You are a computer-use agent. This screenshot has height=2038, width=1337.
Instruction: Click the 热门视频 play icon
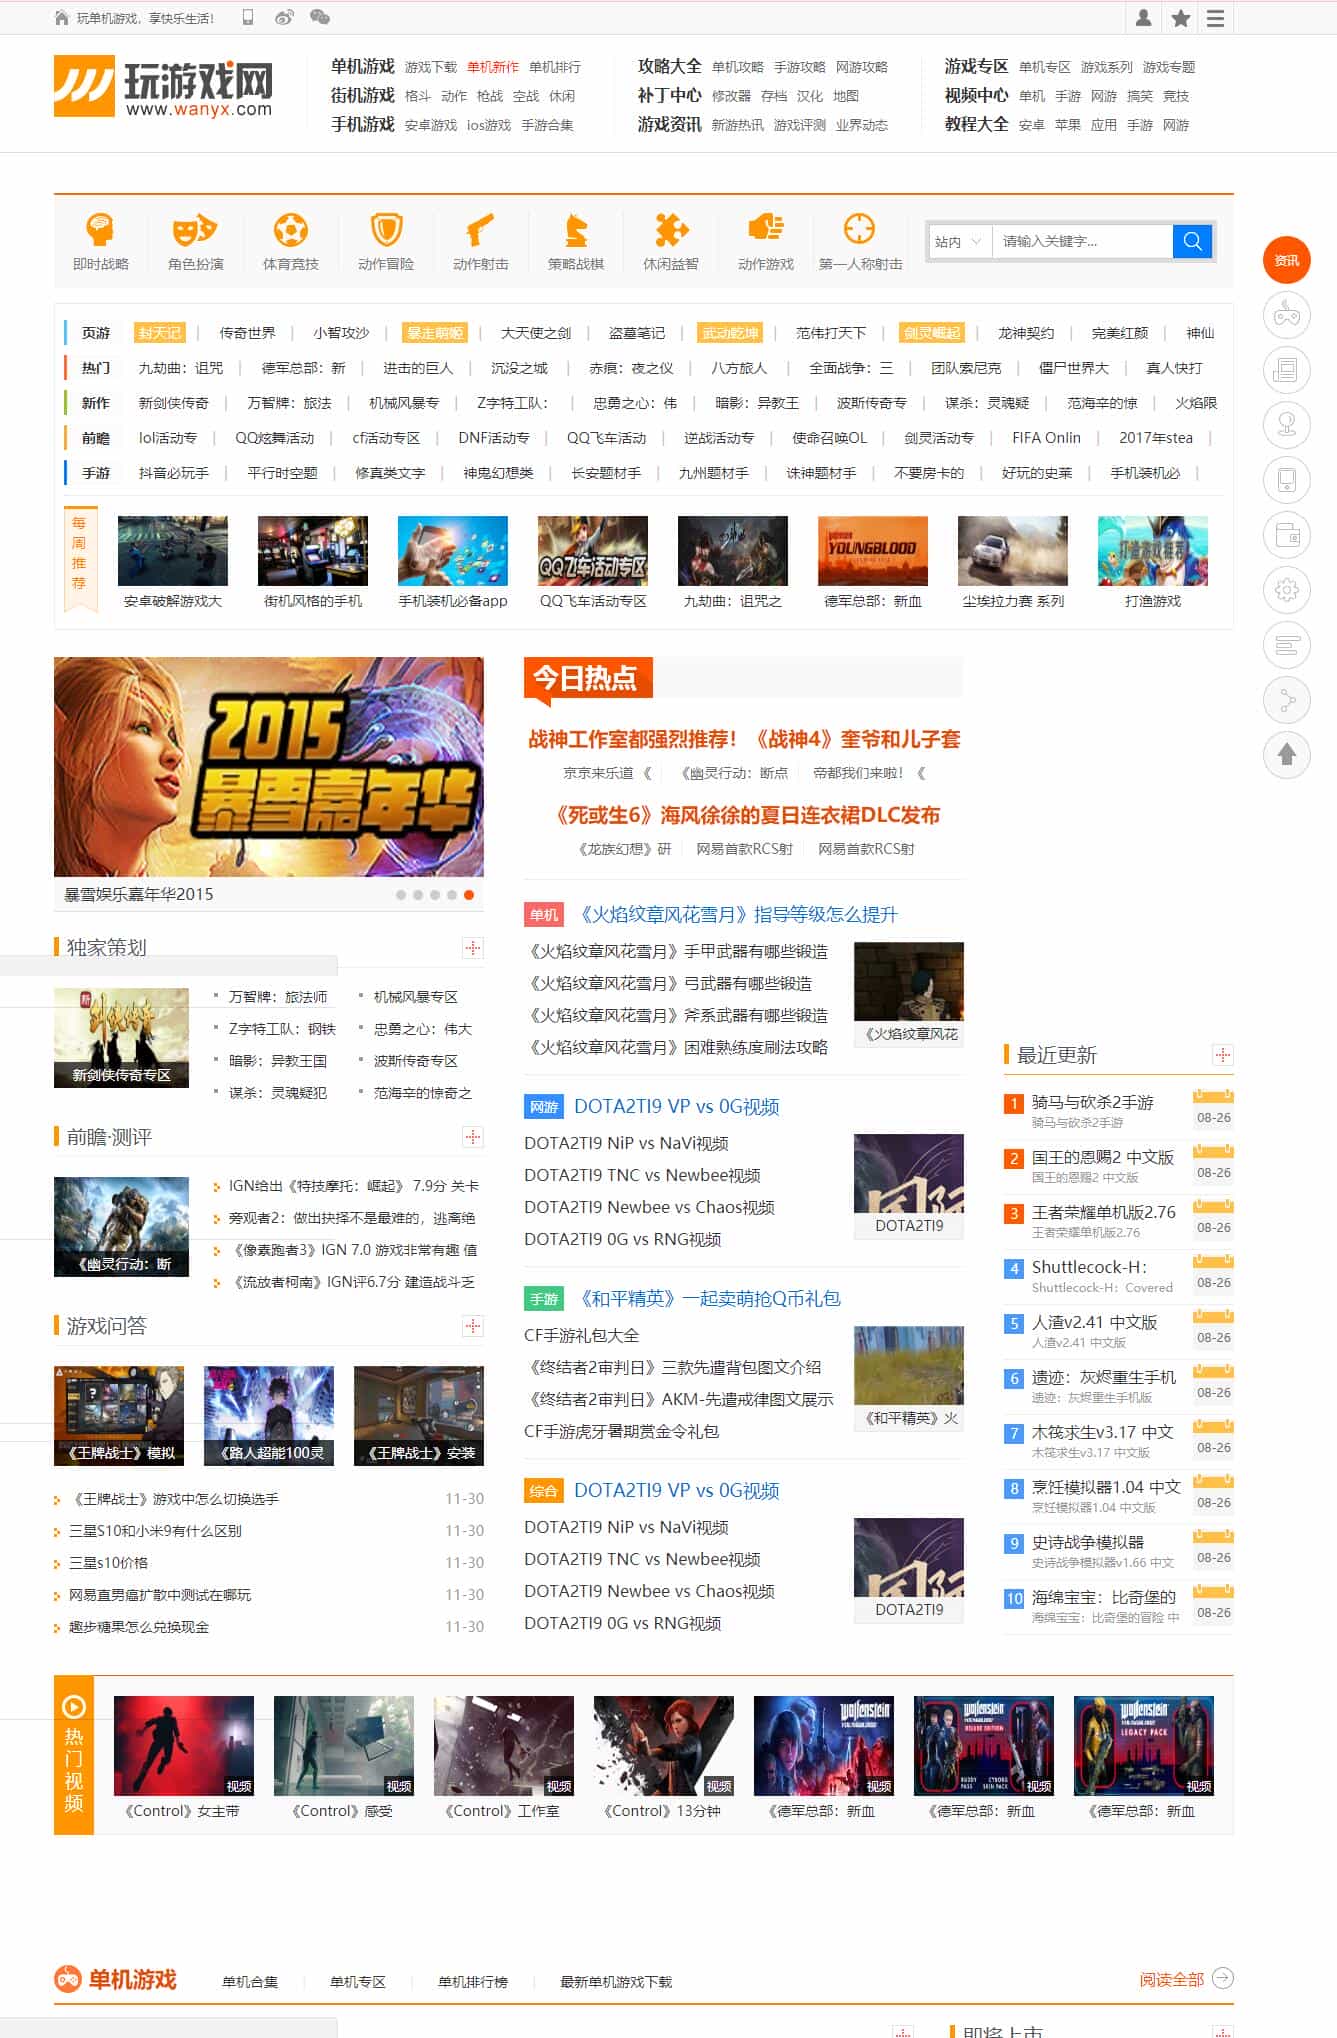click(x=74, y=1706)
